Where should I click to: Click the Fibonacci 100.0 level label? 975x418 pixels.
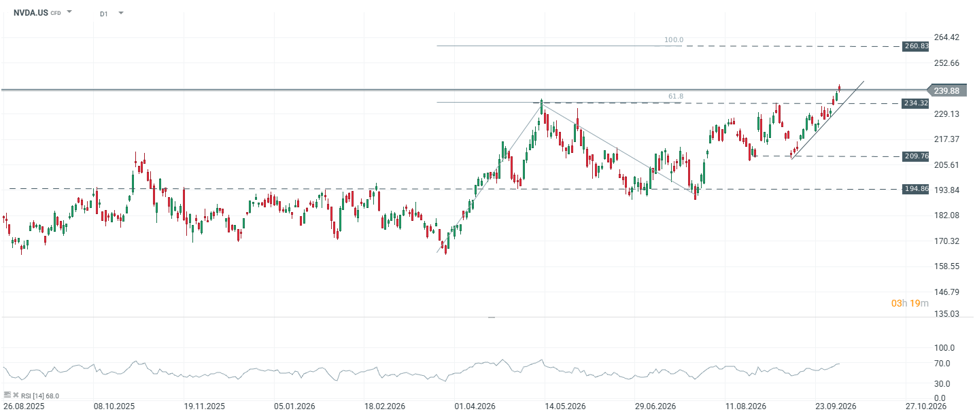(673, 40)
